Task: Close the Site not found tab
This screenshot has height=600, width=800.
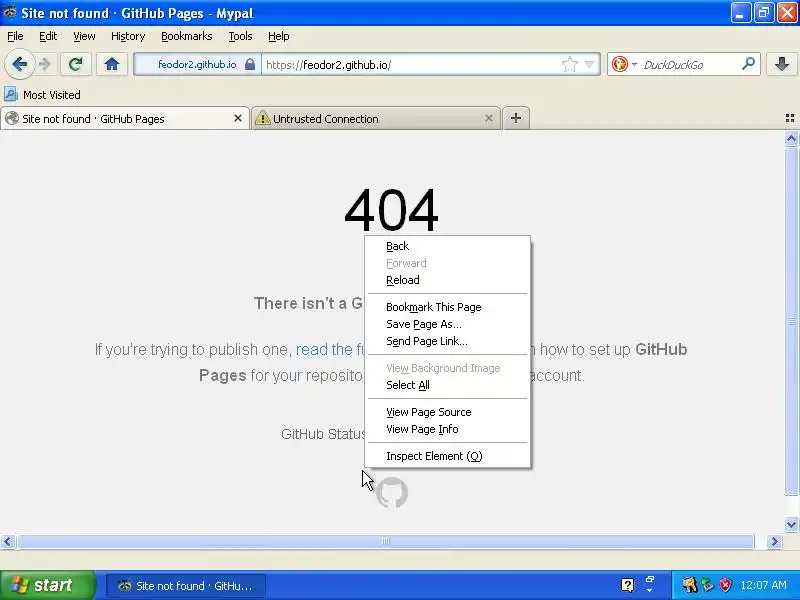Action: point(238,118)
